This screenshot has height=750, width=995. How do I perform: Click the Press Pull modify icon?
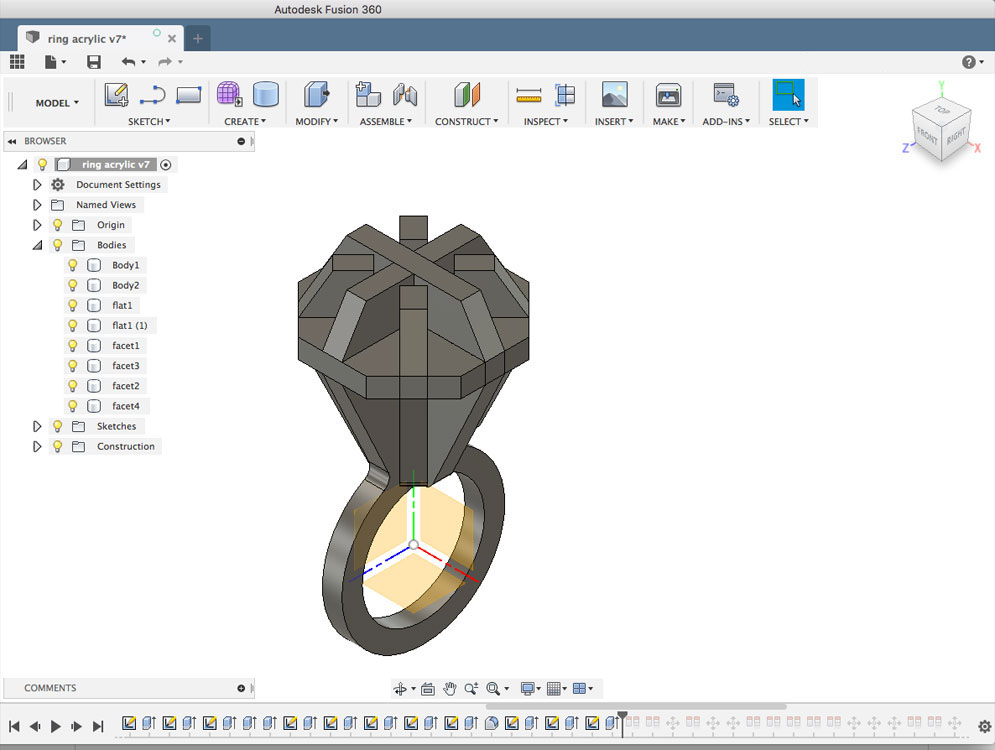[x=316, y=94]
